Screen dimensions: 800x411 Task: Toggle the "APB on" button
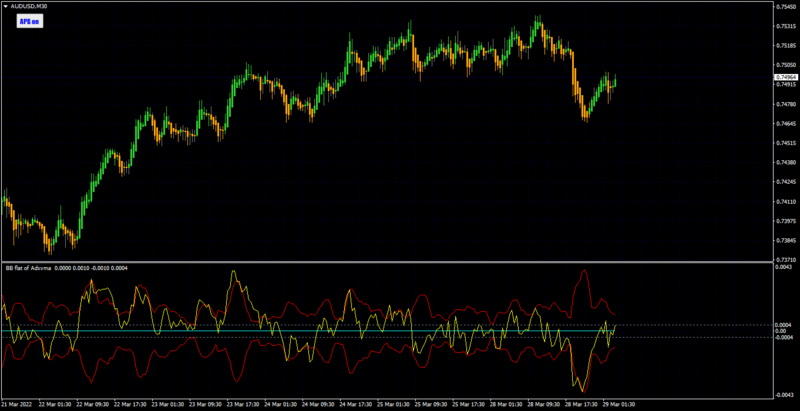pos(30,21)
